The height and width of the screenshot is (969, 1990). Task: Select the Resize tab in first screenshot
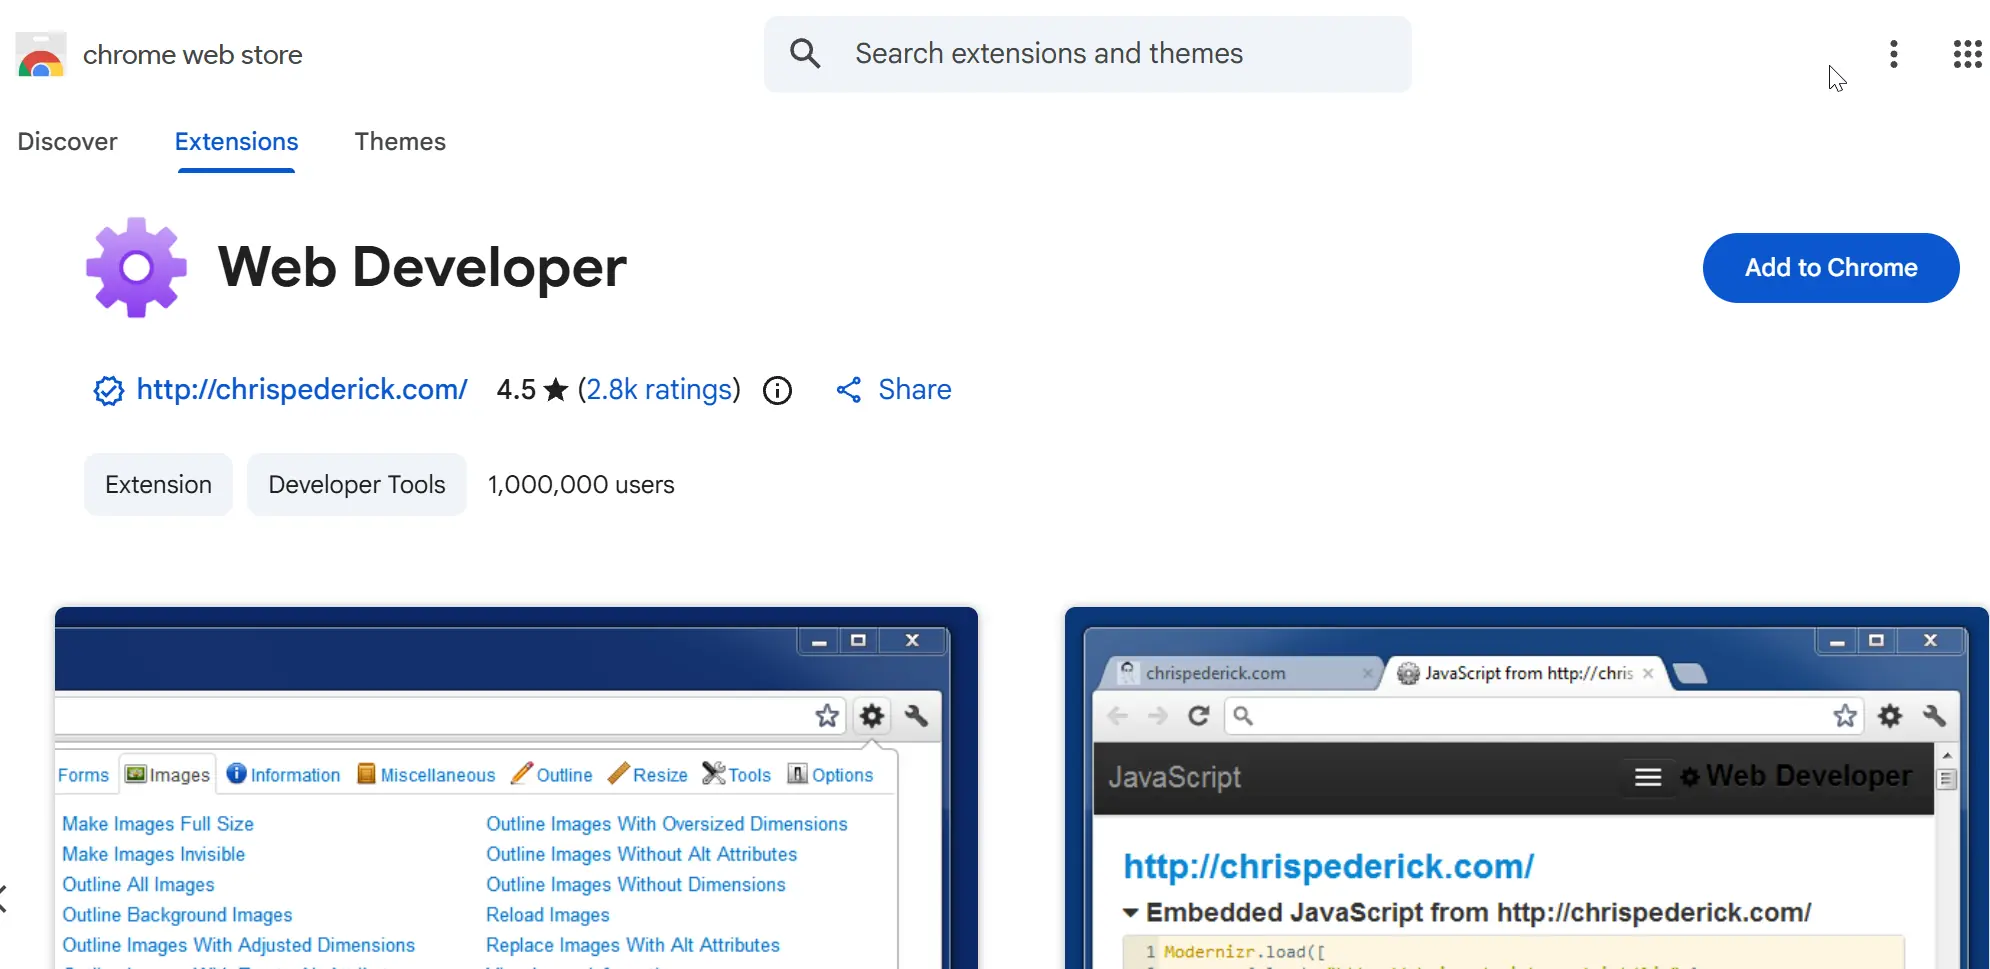648,775
